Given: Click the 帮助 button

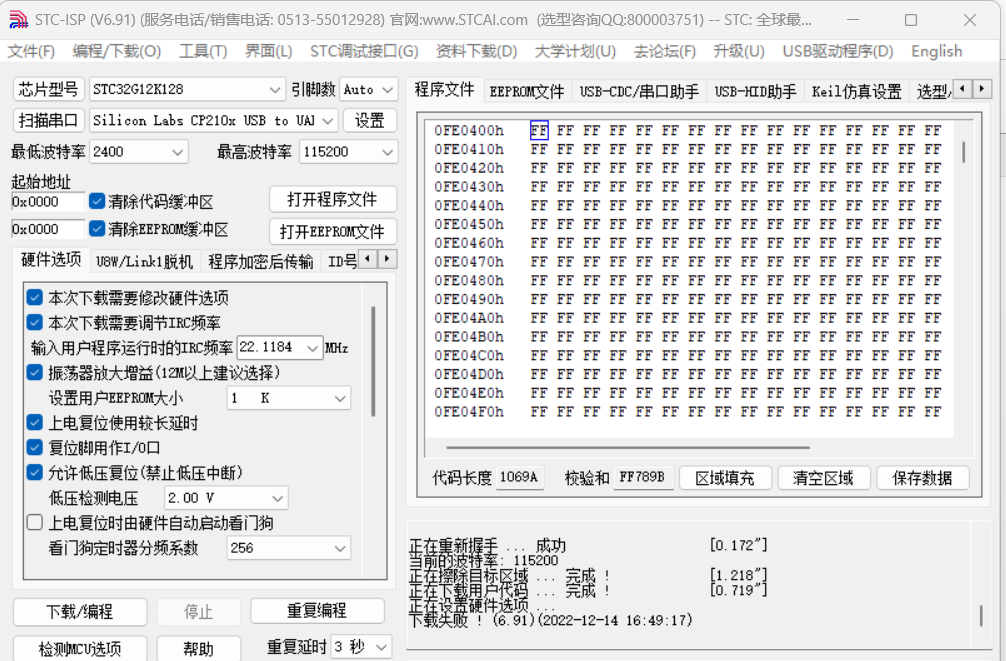Looking at the screenshot, I should click(x=198, y=648).
